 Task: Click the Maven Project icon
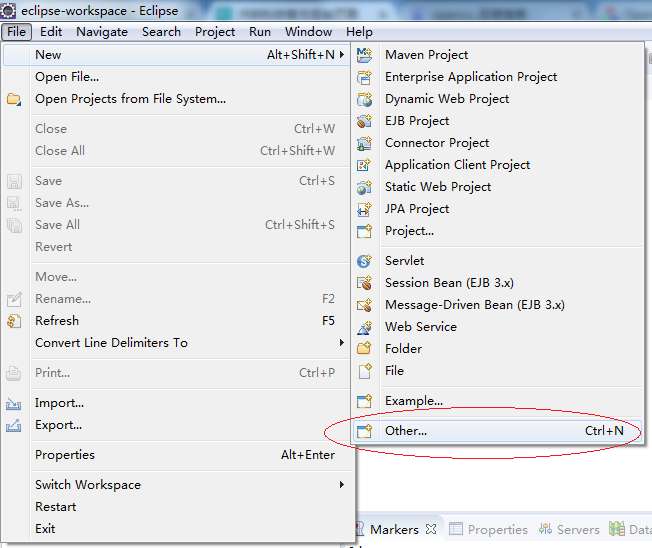[364, 55]
